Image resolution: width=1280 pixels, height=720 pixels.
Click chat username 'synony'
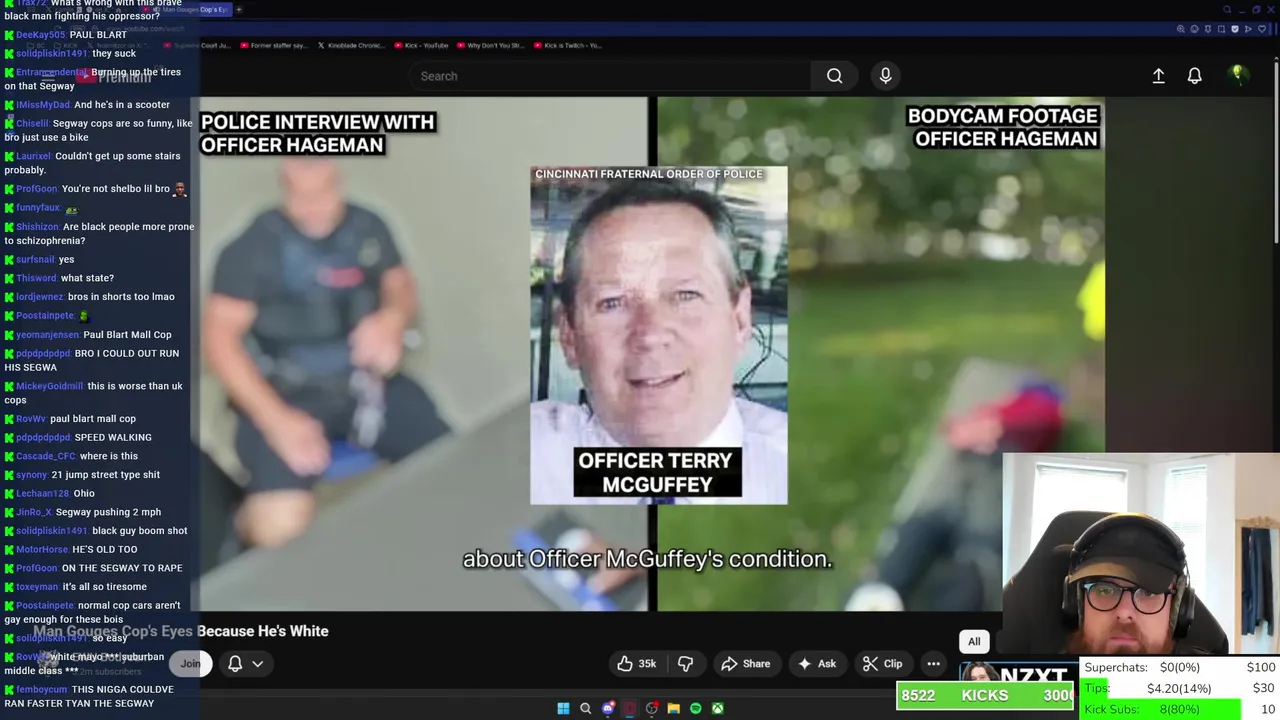click(32, 475)
